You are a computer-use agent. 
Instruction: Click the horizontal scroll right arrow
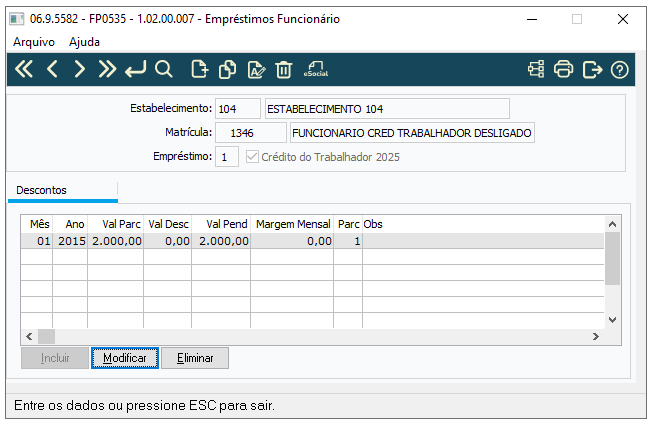tap(596, 336)
